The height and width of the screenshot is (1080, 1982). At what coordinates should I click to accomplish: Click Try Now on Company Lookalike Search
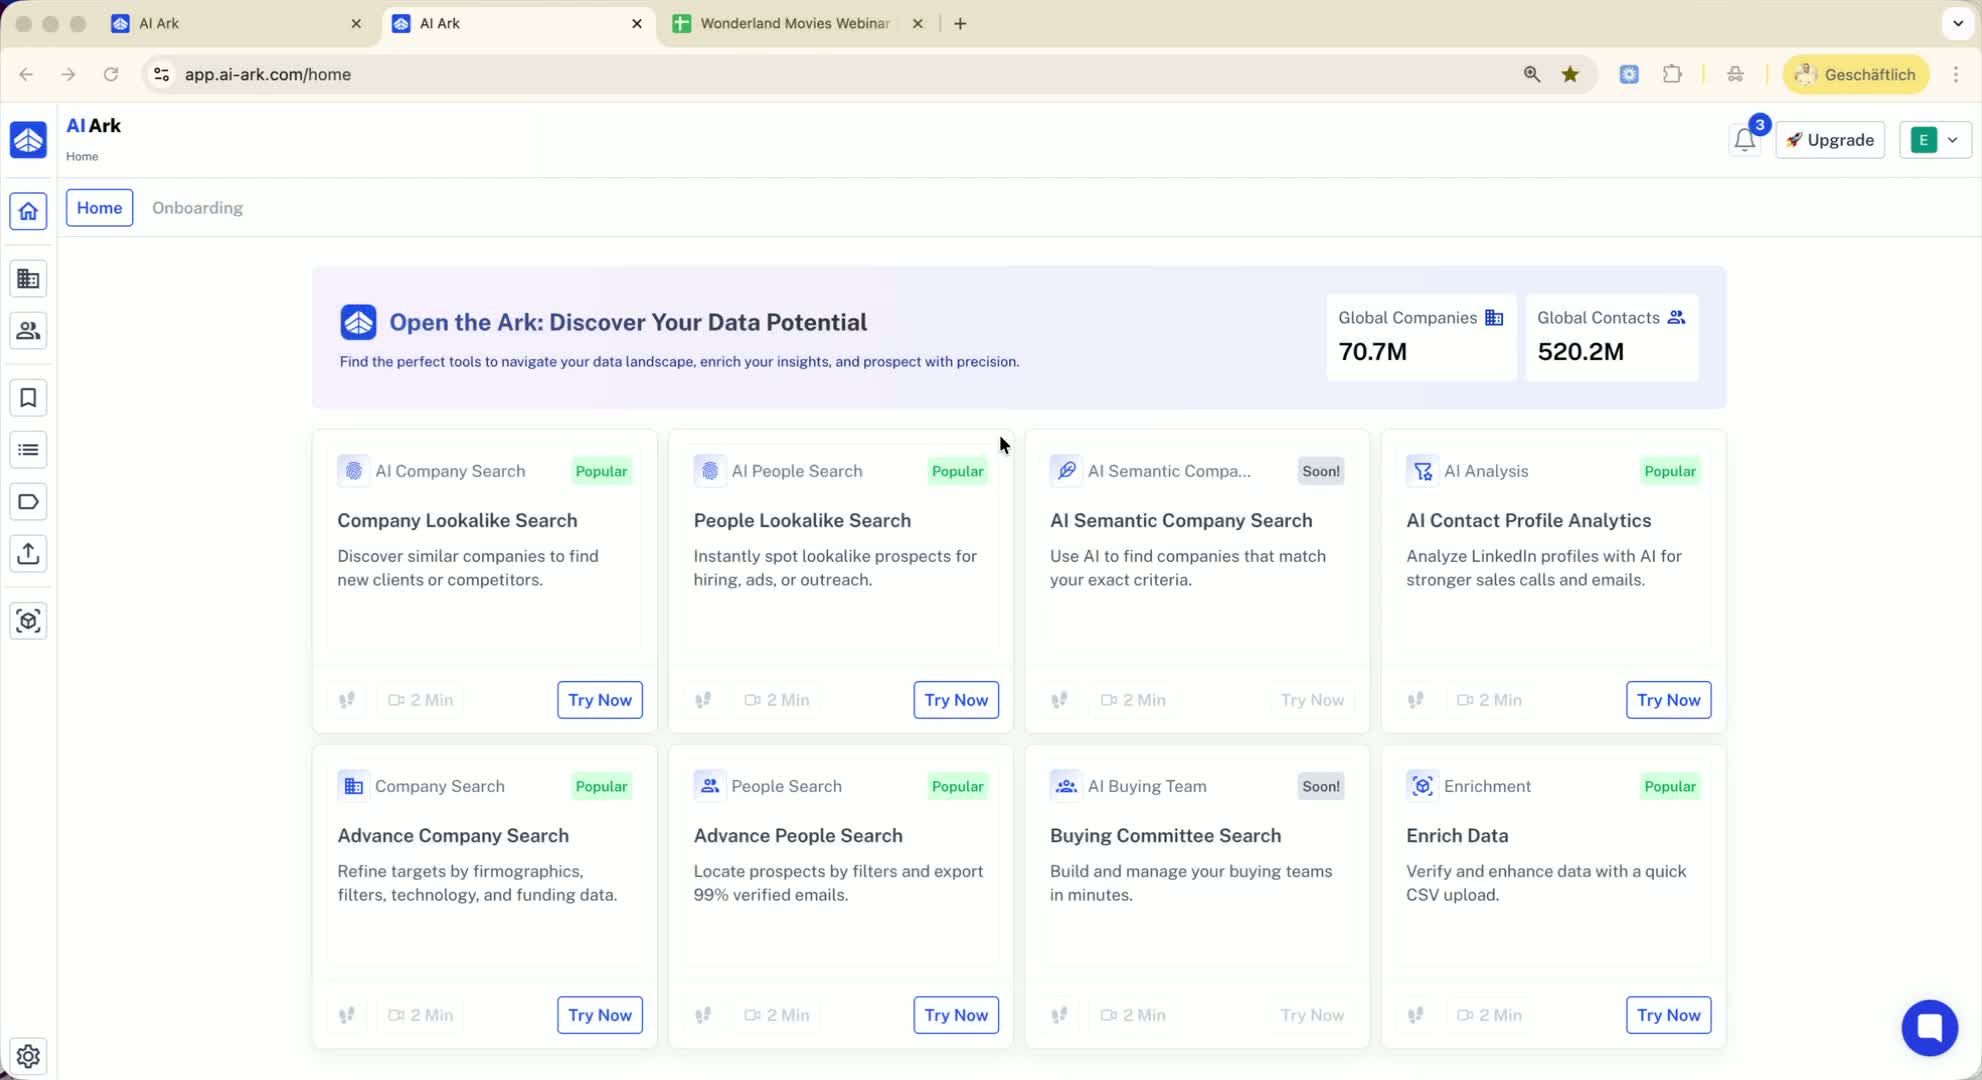[x=599, y=700]
